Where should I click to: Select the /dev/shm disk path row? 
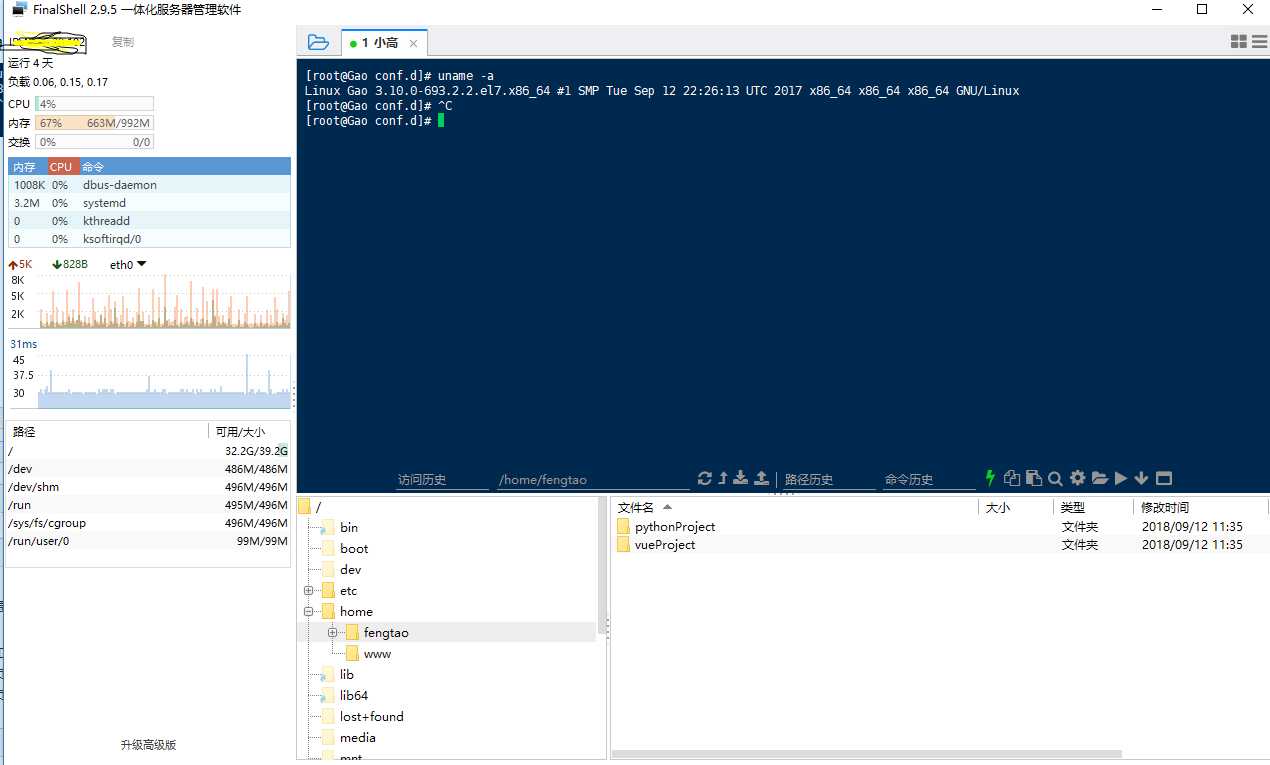pos(148,487)
